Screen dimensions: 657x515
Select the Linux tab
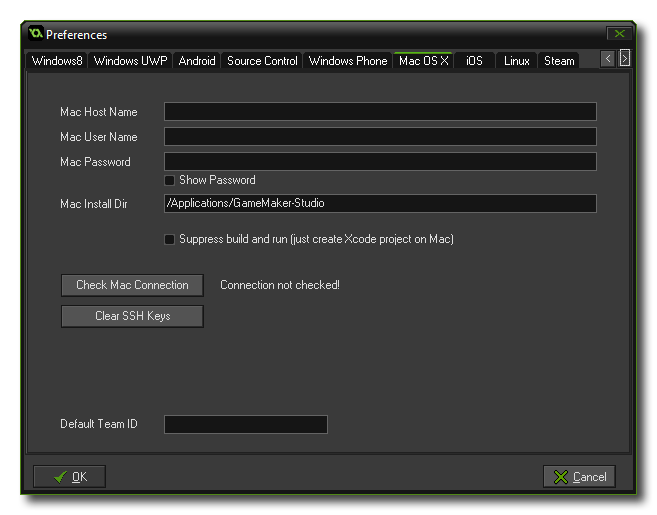(516, 61)
